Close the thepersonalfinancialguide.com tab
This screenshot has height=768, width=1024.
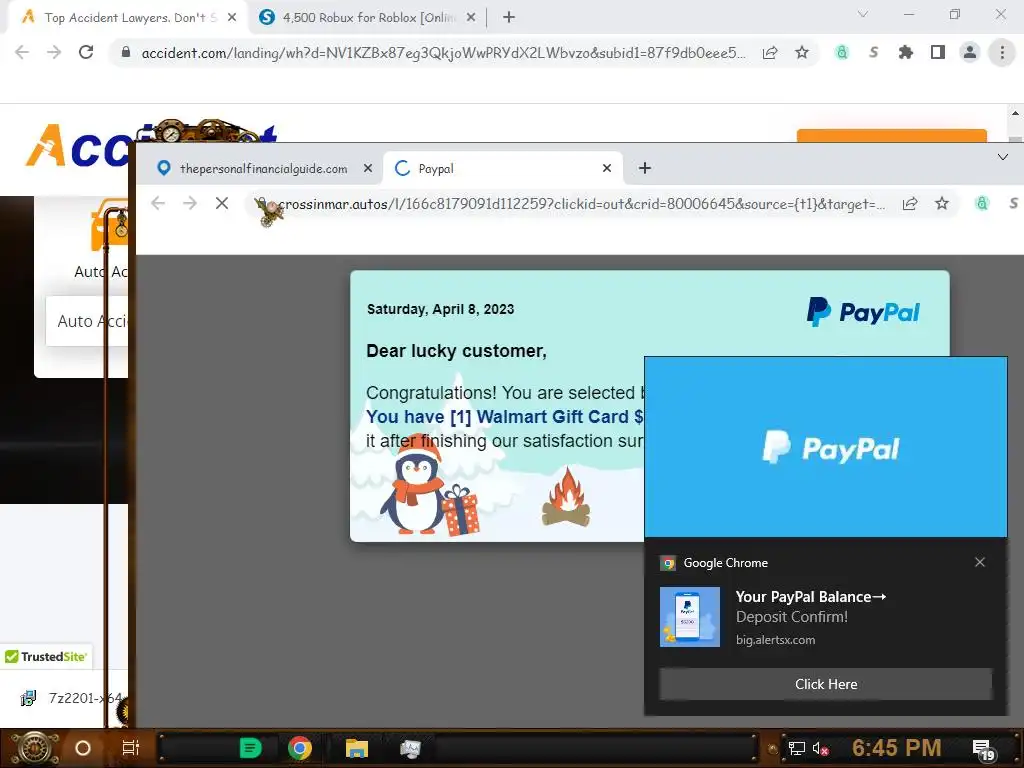[368, 168]
